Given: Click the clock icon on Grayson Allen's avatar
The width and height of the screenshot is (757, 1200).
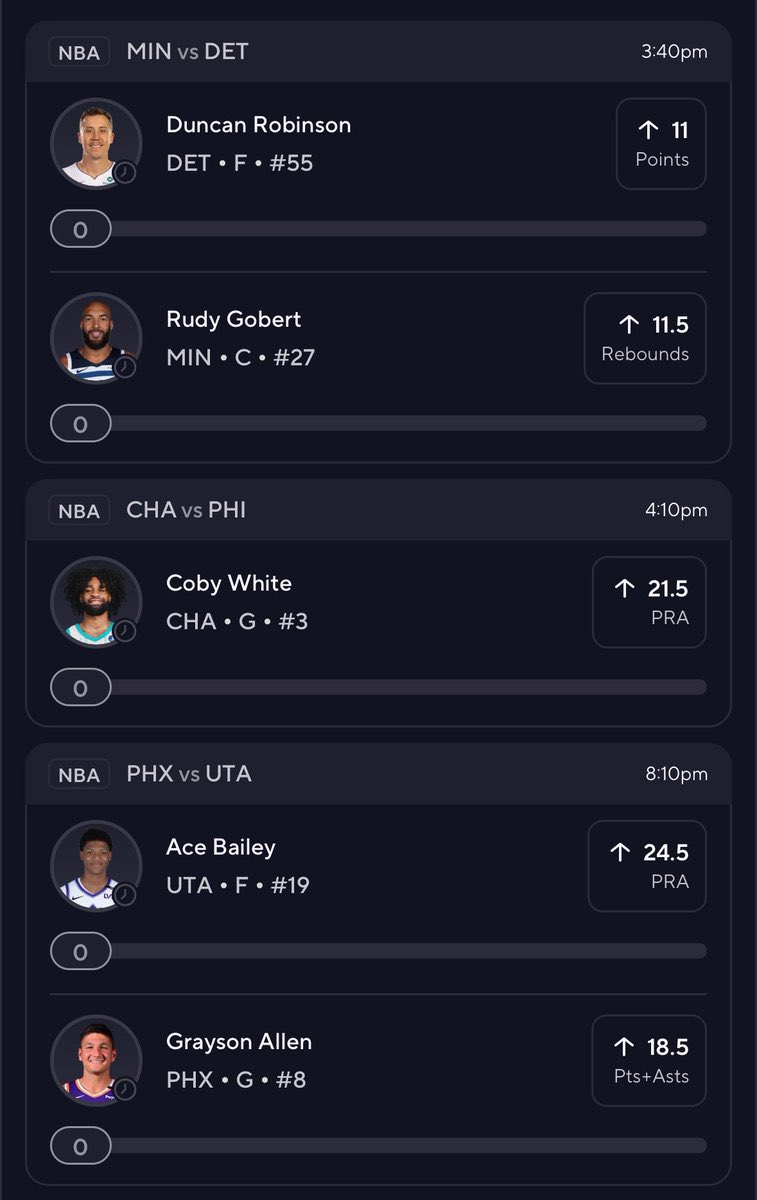Looking at the screenshot, I should tap(125, 1089).
